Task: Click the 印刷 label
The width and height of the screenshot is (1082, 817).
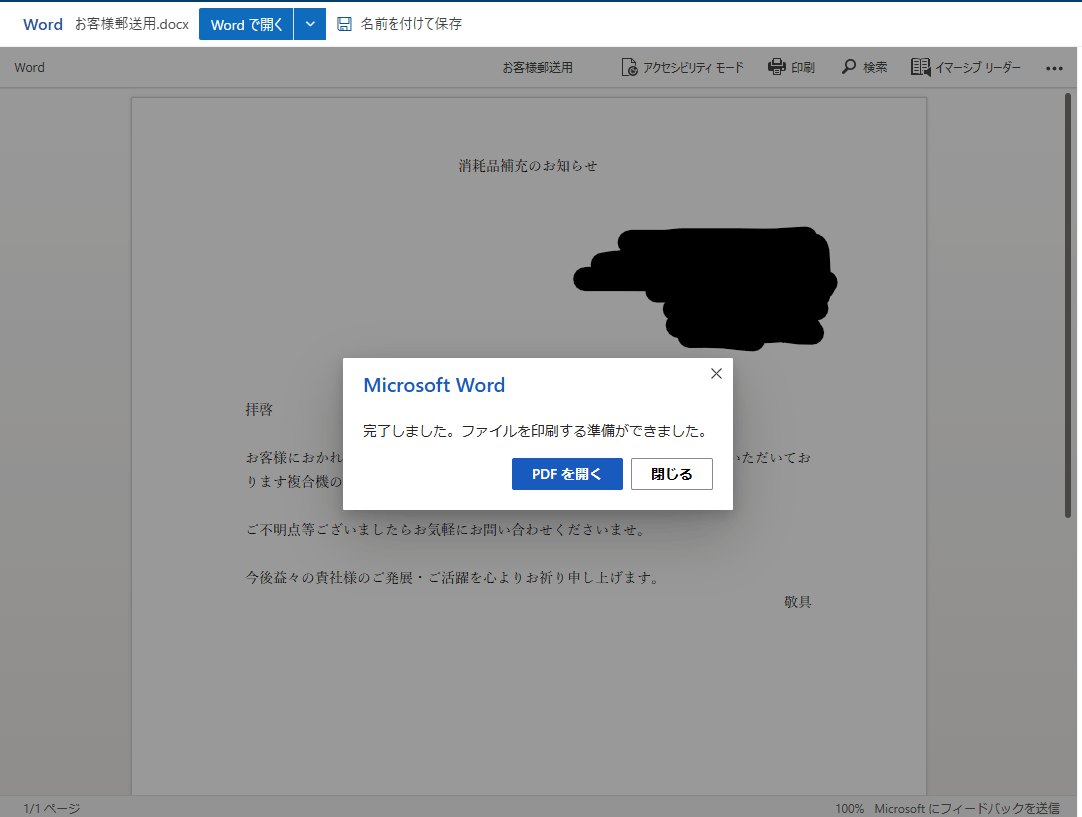Action: (x=803, y=68)
